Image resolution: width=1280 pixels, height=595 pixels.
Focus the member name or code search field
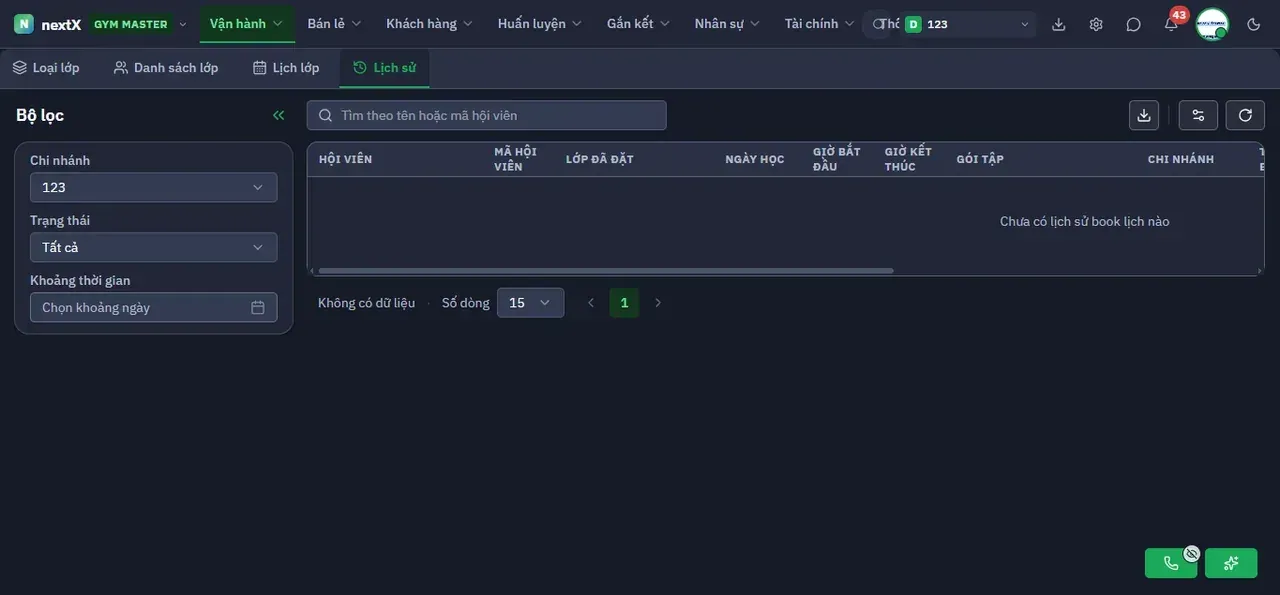(x=487, y=115)
